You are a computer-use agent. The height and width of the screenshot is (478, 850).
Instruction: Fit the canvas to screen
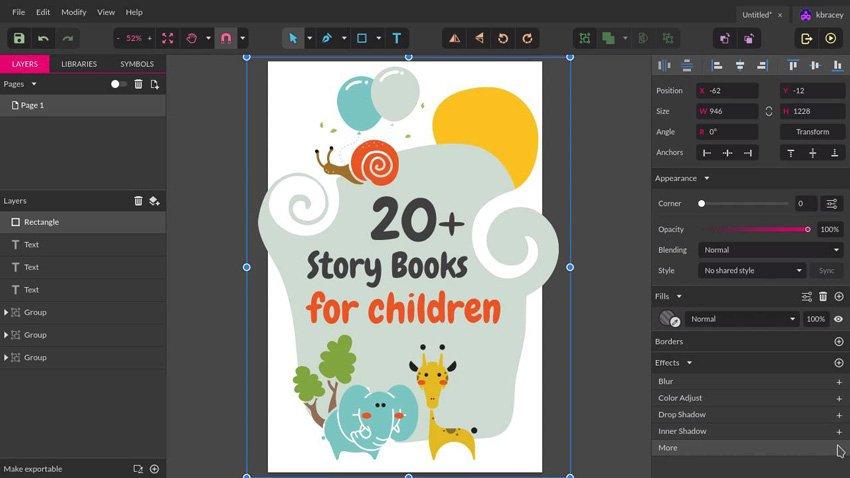tap(168, 38)
